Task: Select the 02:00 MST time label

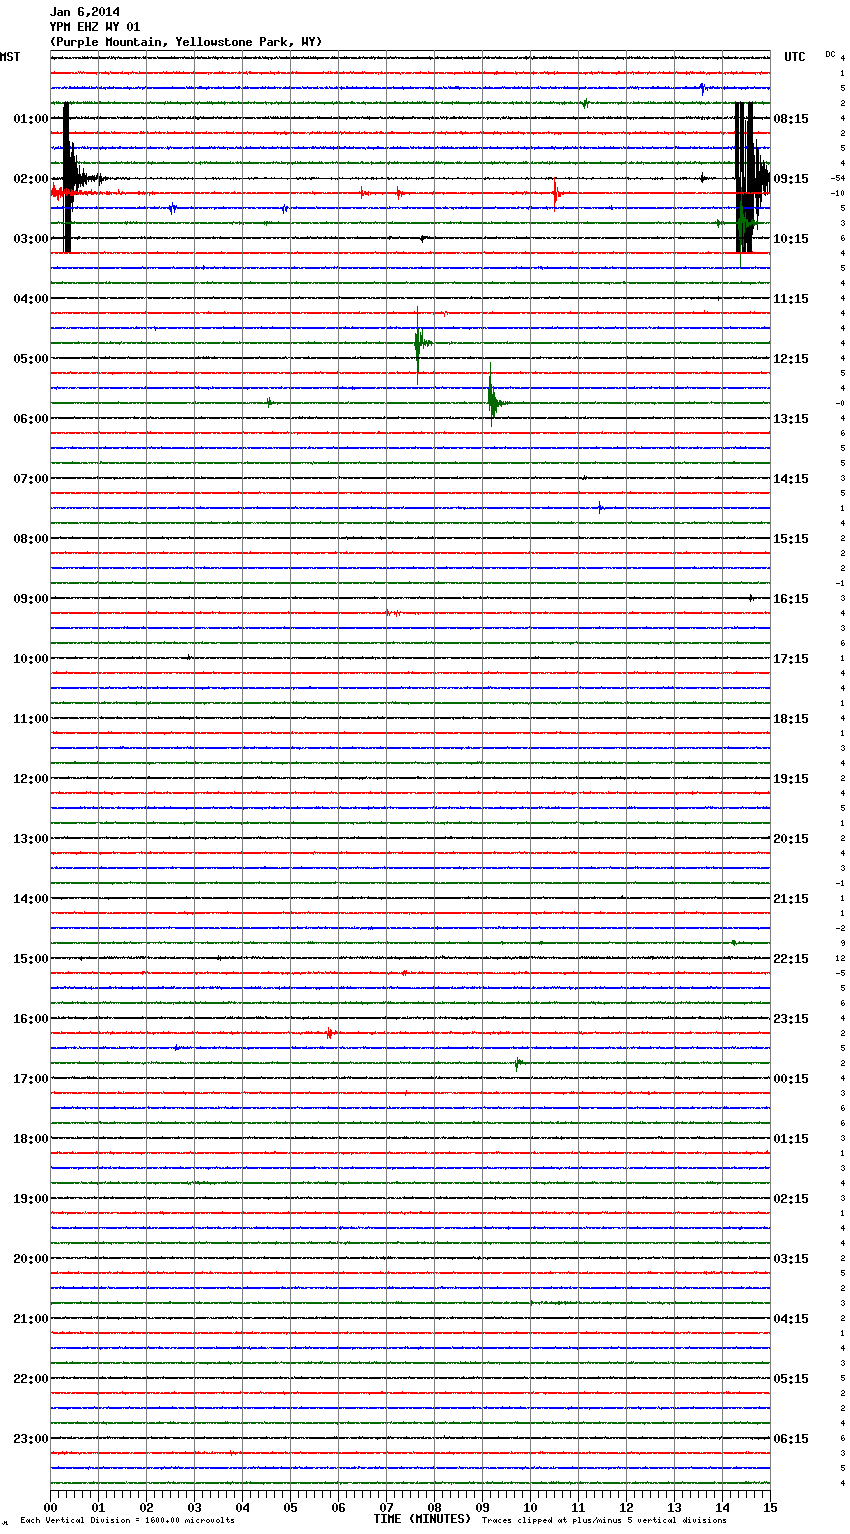Action: (x=31, y=179)
